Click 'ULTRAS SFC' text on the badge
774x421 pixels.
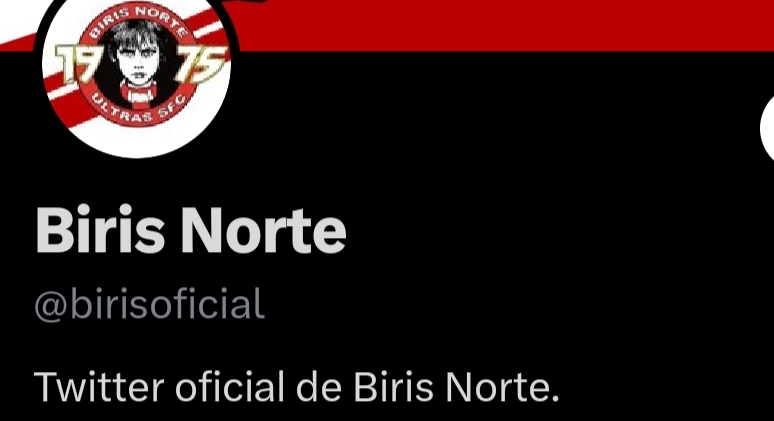(x=137, y=110)
